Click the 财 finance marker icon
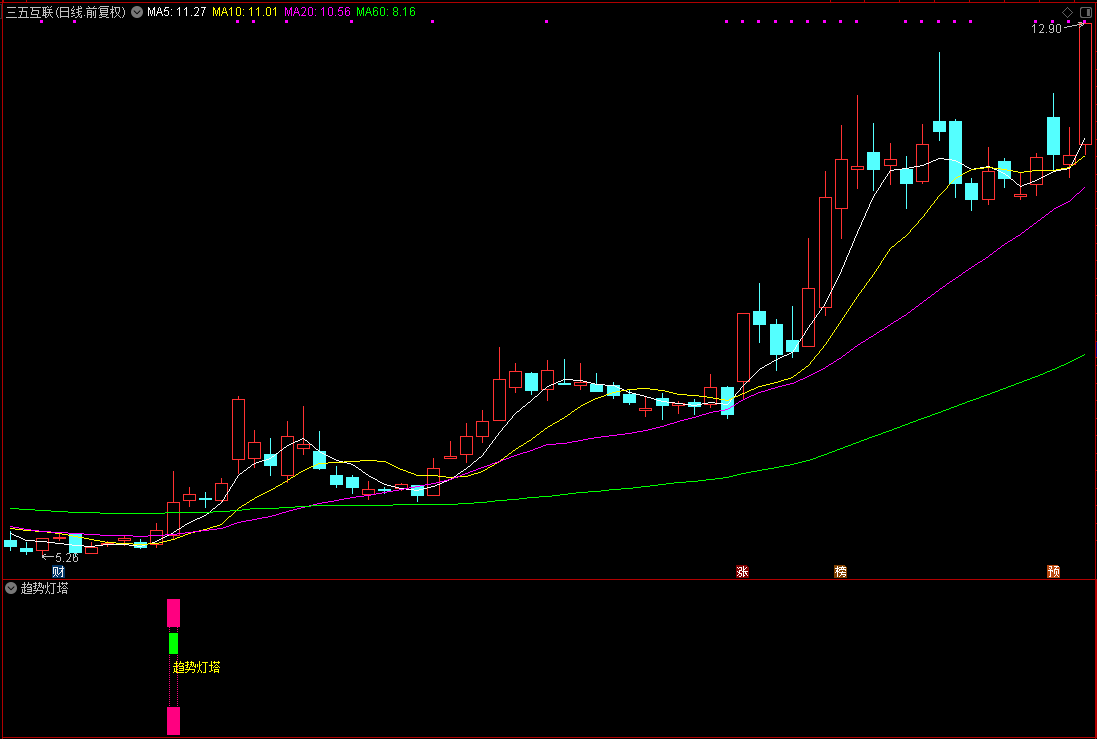The image size is (1097, 739). click(x=58, y=572)
